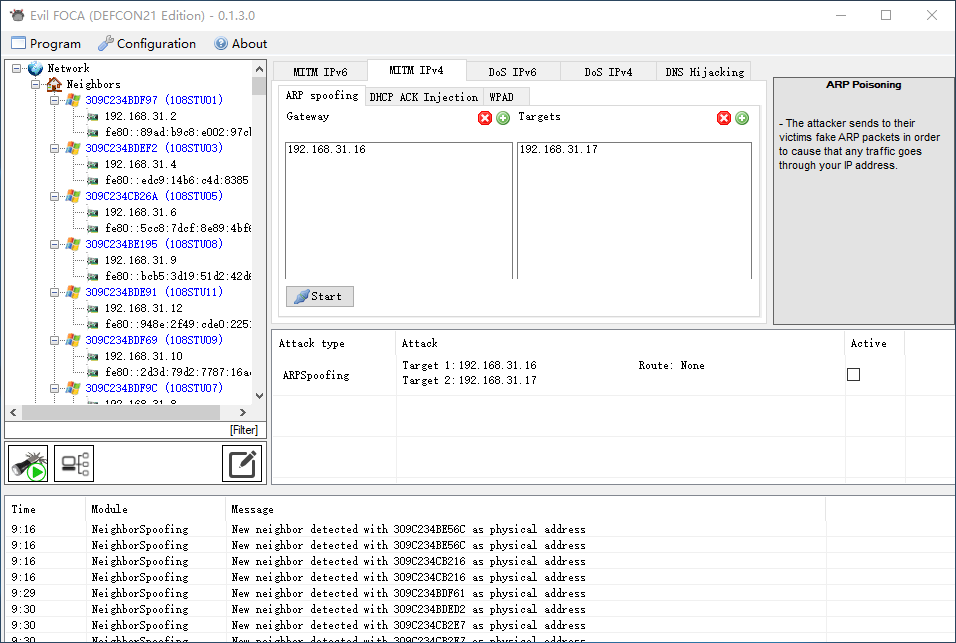Click Windows icon of 309C234BDF9C host
The width and height of the screenshot is (956, 643).
tap(73, 388)
